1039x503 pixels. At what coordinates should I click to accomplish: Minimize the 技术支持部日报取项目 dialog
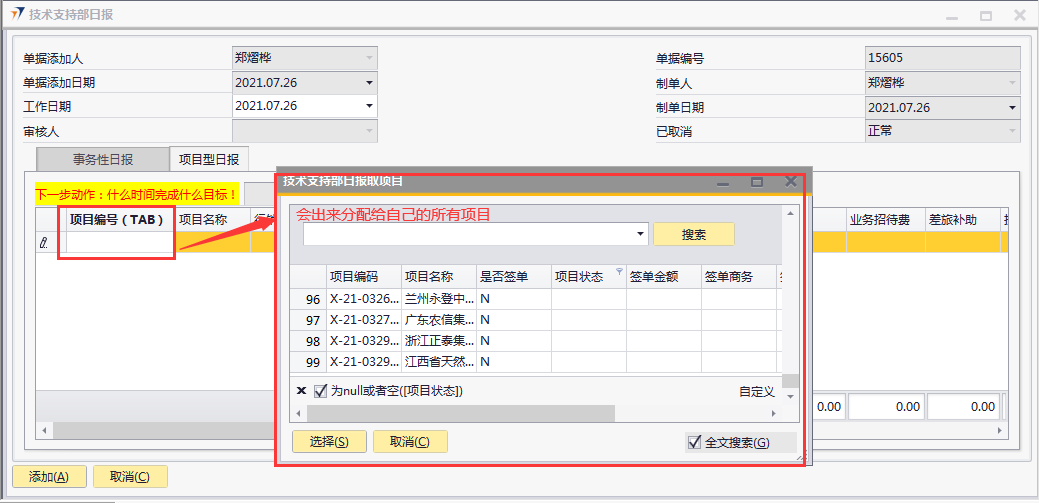pyautogui.click(x=723, y=182)
